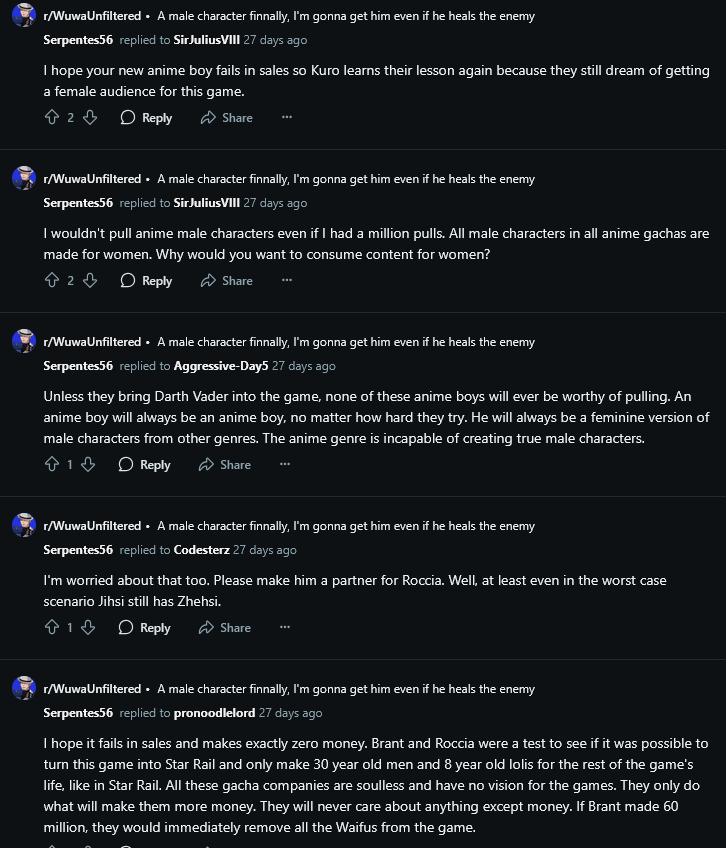This screenshot has width=726, height=848.
Task: Open more options on first comment
Action: point(287,117)
